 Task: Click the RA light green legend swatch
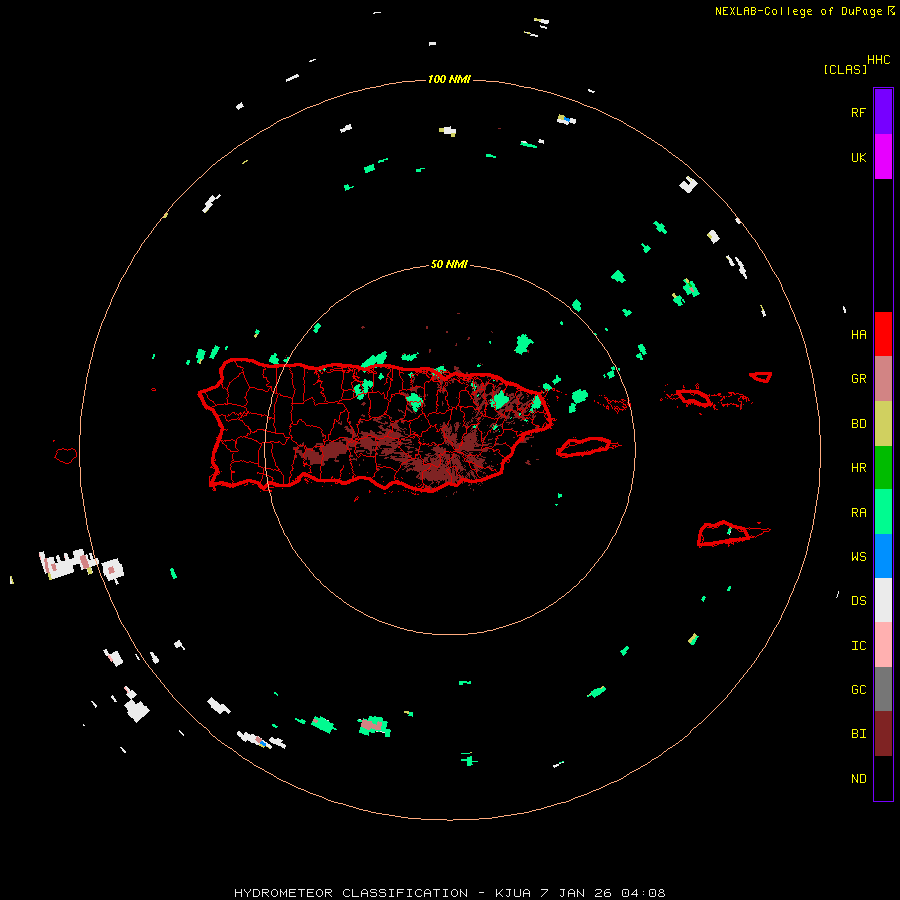point(883,512)
